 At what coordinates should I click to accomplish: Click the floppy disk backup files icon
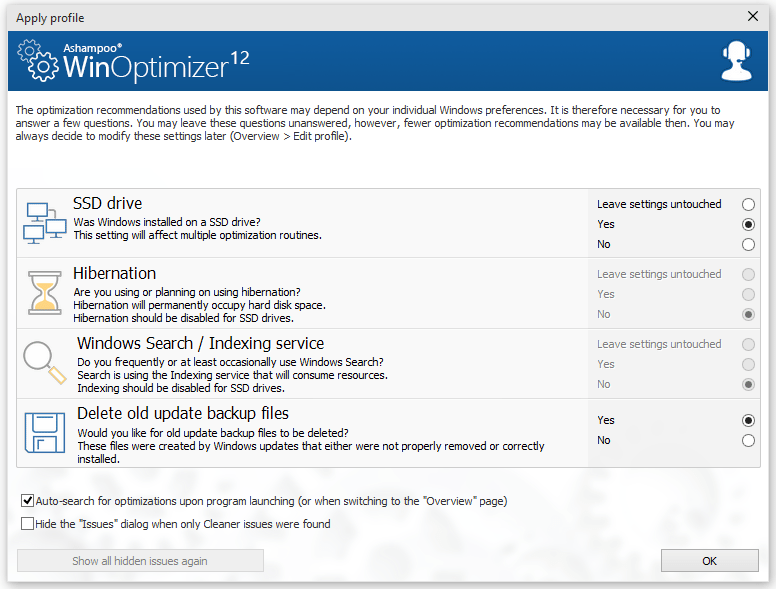click(x=45, y=432)
